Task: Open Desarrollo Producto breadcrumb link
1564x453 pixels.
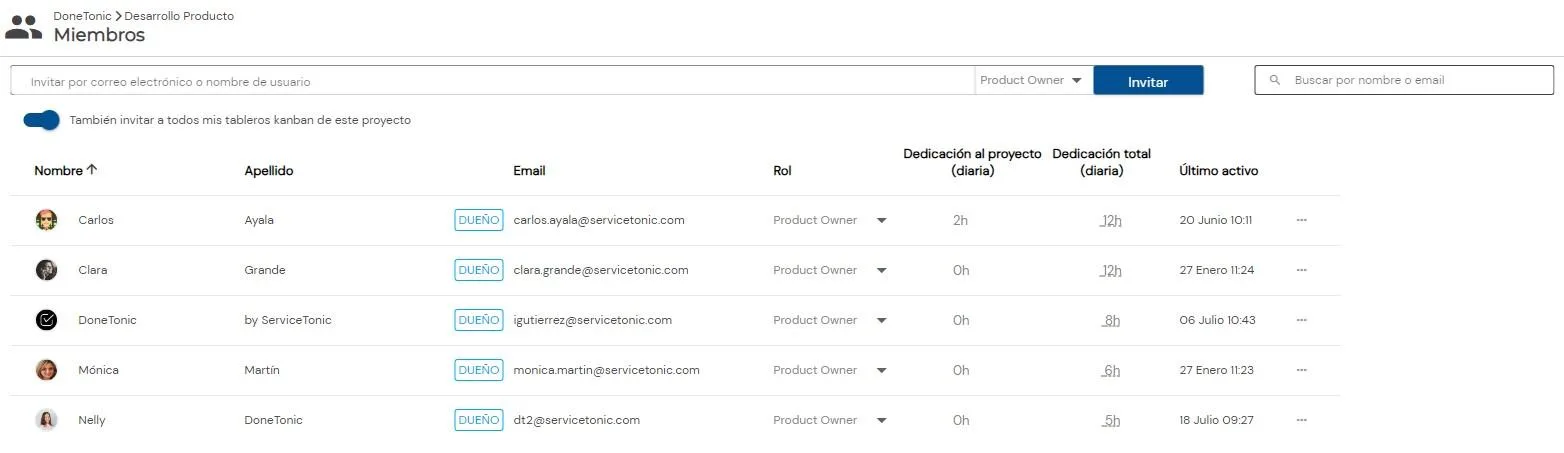Action: 179,16
